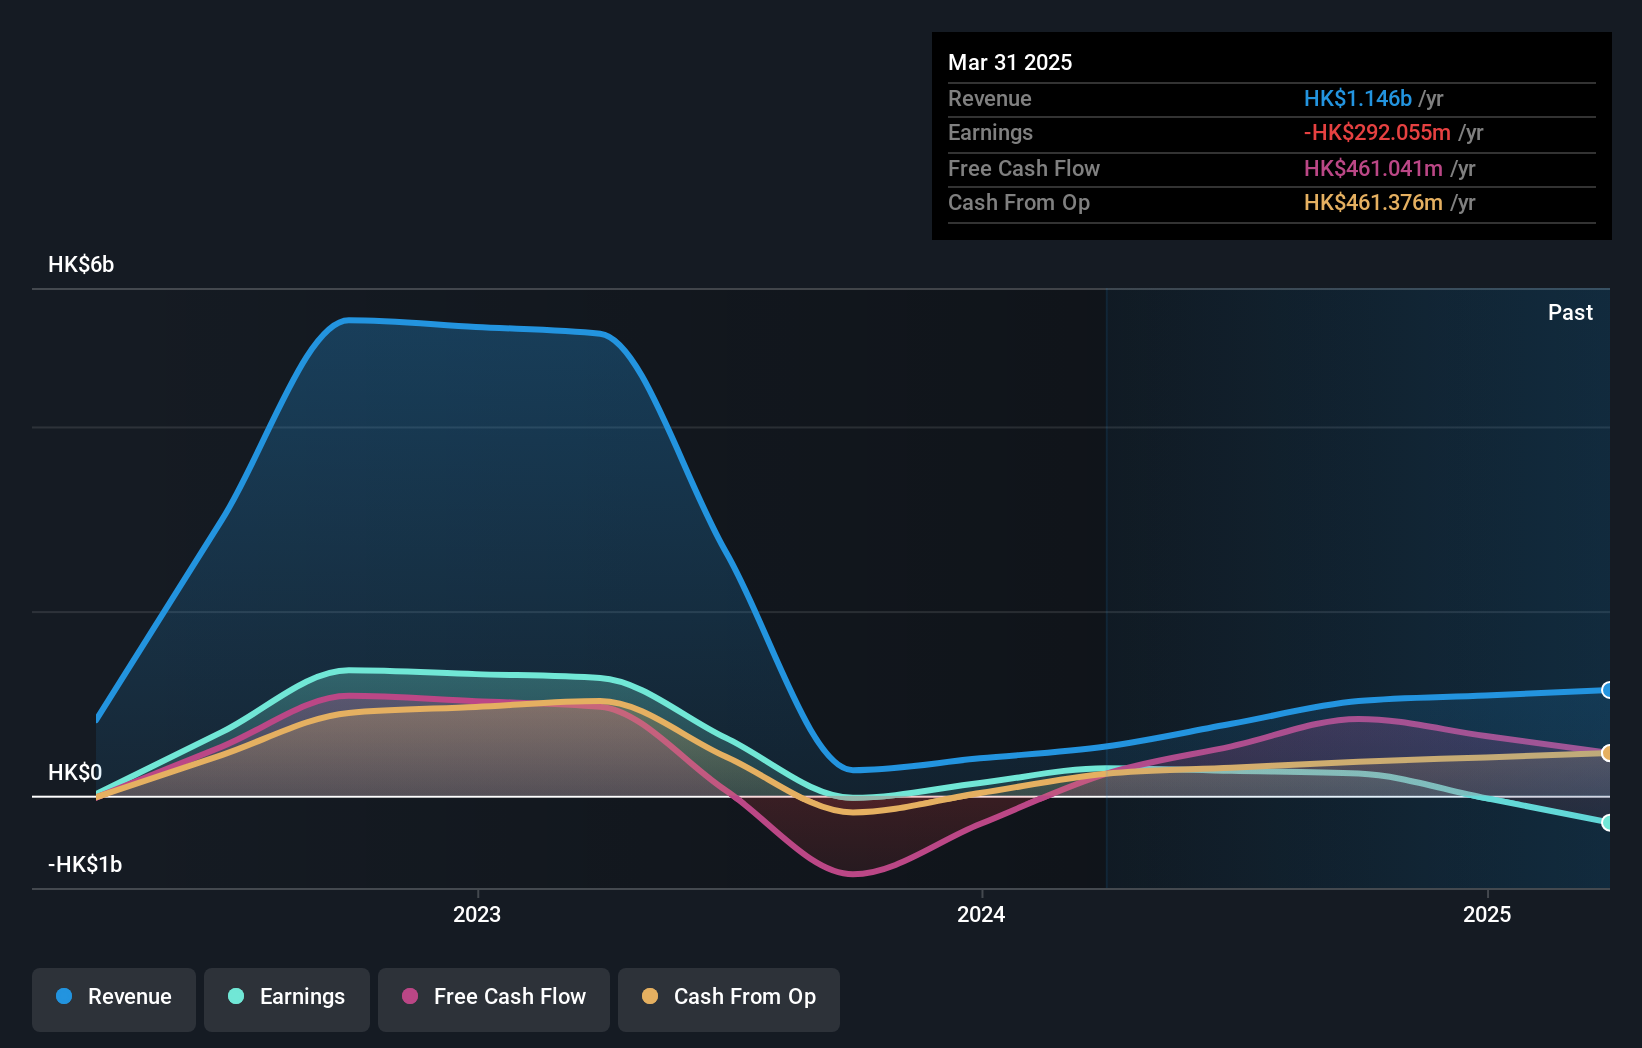
Task: Select the Cash From Op endpoint marker
Action: pyautogui.click(x=1607, y=753)
